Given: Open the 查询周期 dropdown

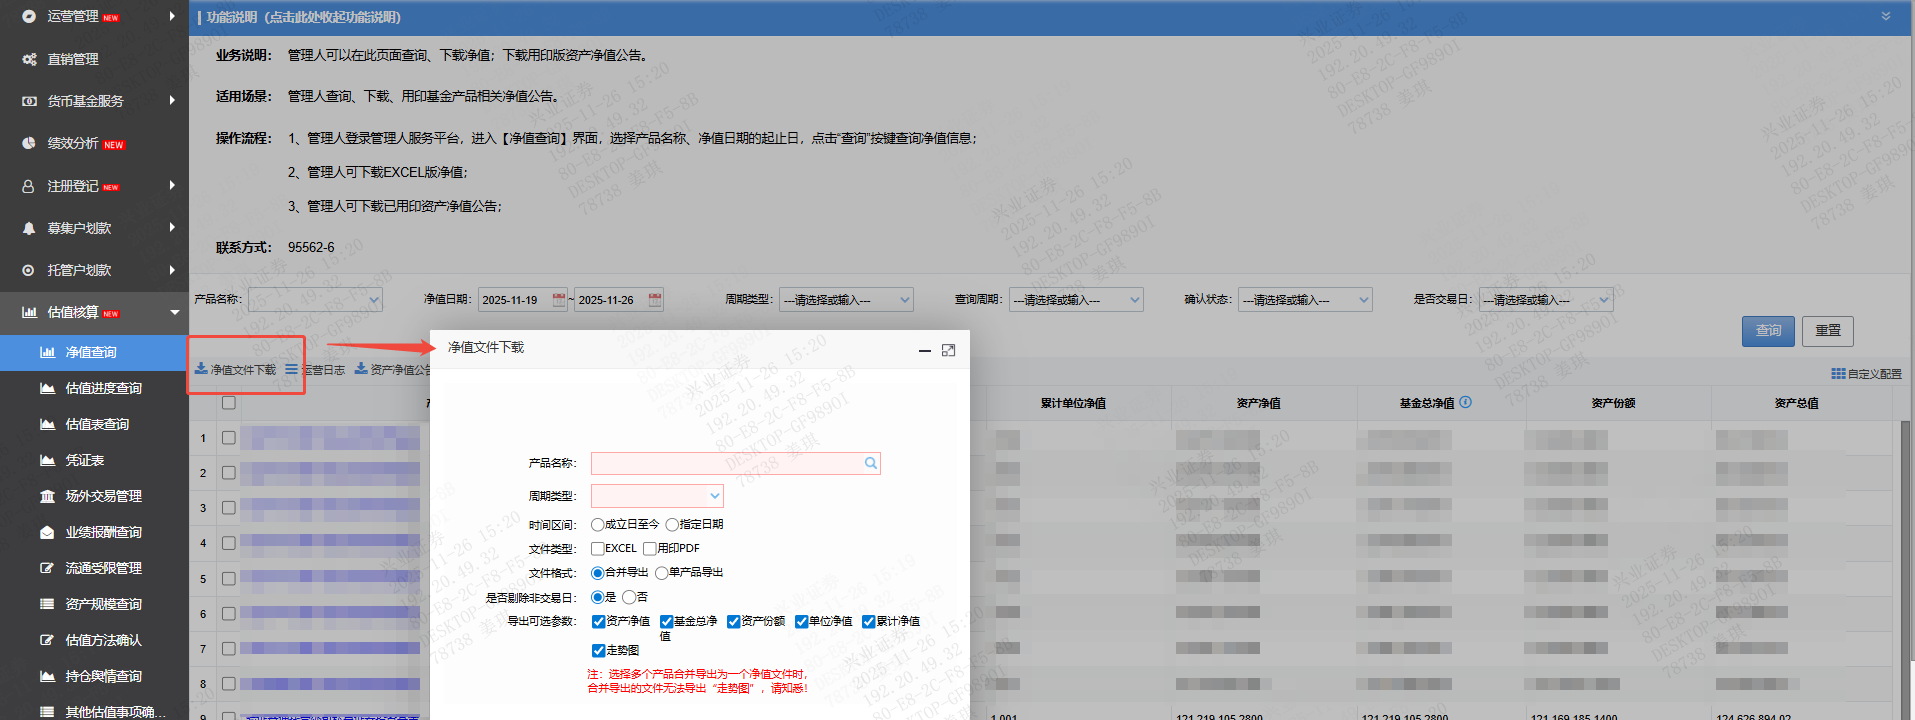Looking at the screenshot, I should tap(1135, 299).
